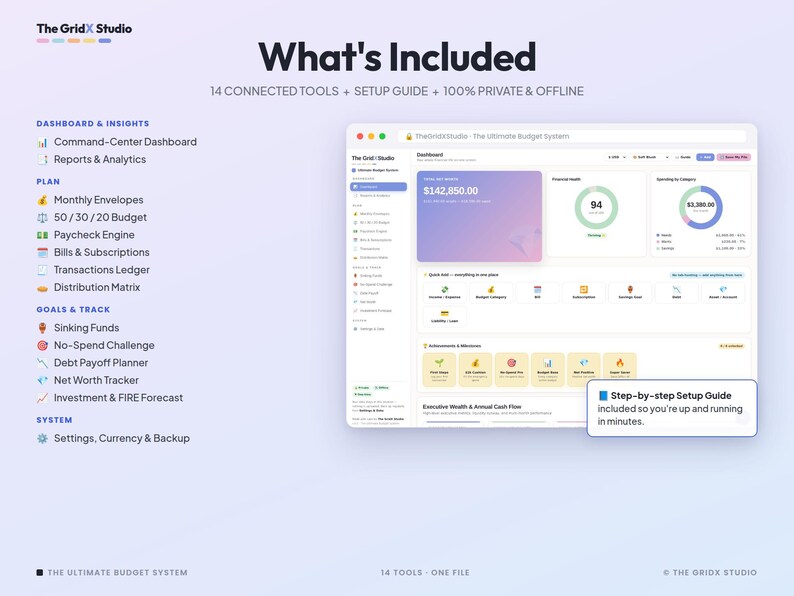794x596 pixels.
Task: Click the GOALS & TRACK heading in feature list
Action: click(x=73, y=309)
